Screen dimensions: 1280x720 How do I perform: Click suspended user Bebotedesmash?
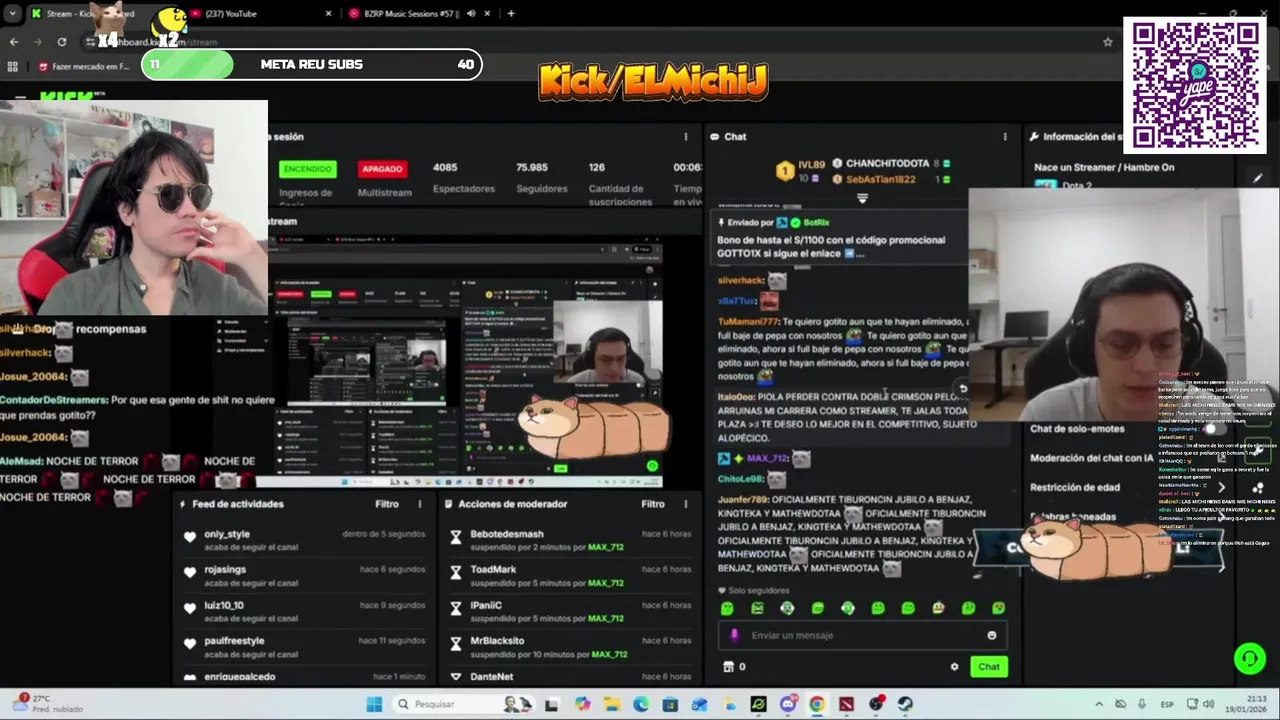pos(507,534)
